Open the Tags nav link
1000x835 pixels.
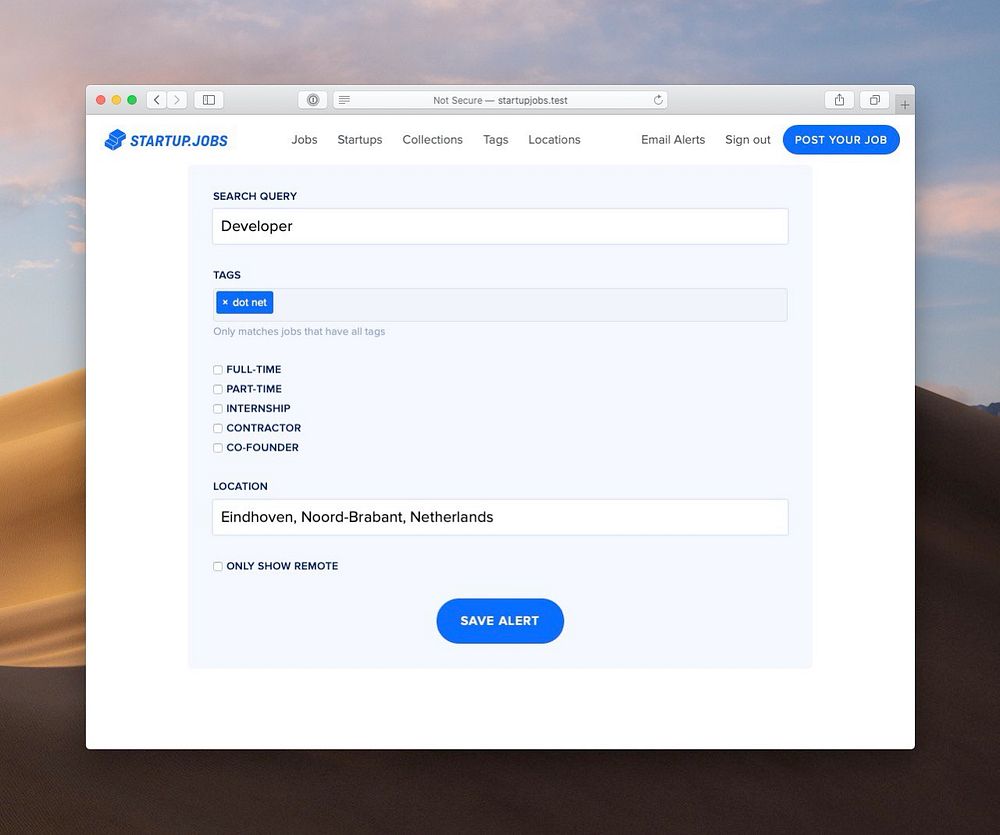click(x=496, y=140)
